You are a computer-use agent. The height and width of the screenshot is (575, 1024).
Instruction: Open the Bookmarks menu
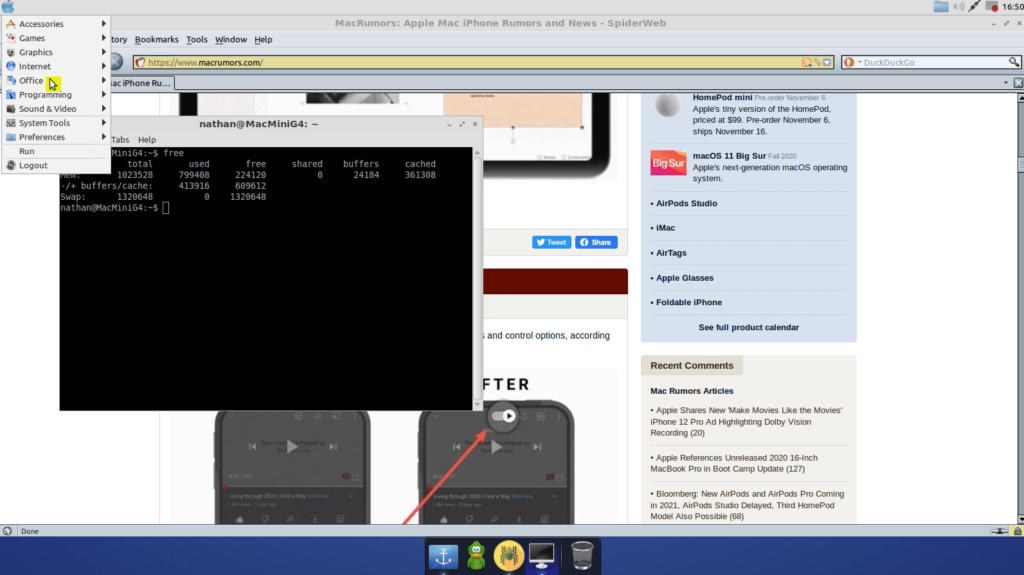coord(157,39)
